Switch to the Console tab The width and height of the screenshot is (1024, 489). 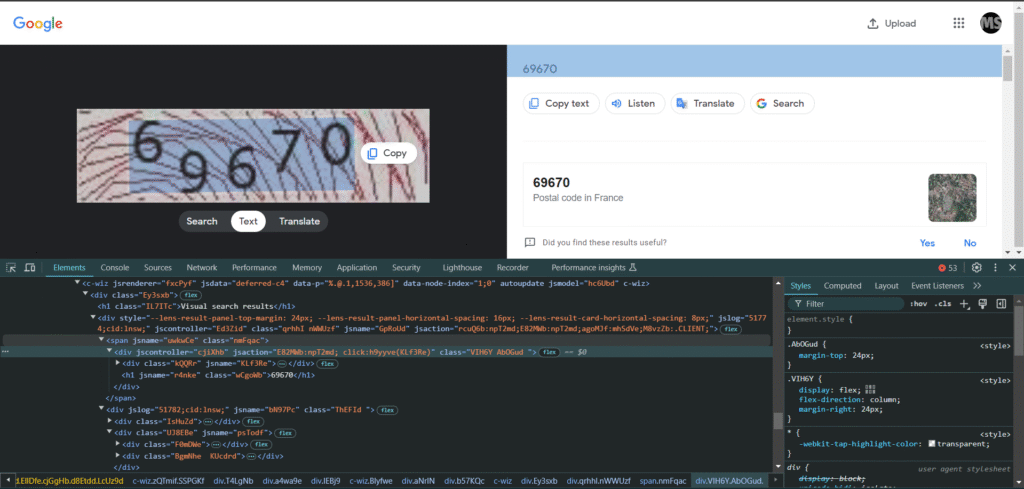(x=114, y=268)
